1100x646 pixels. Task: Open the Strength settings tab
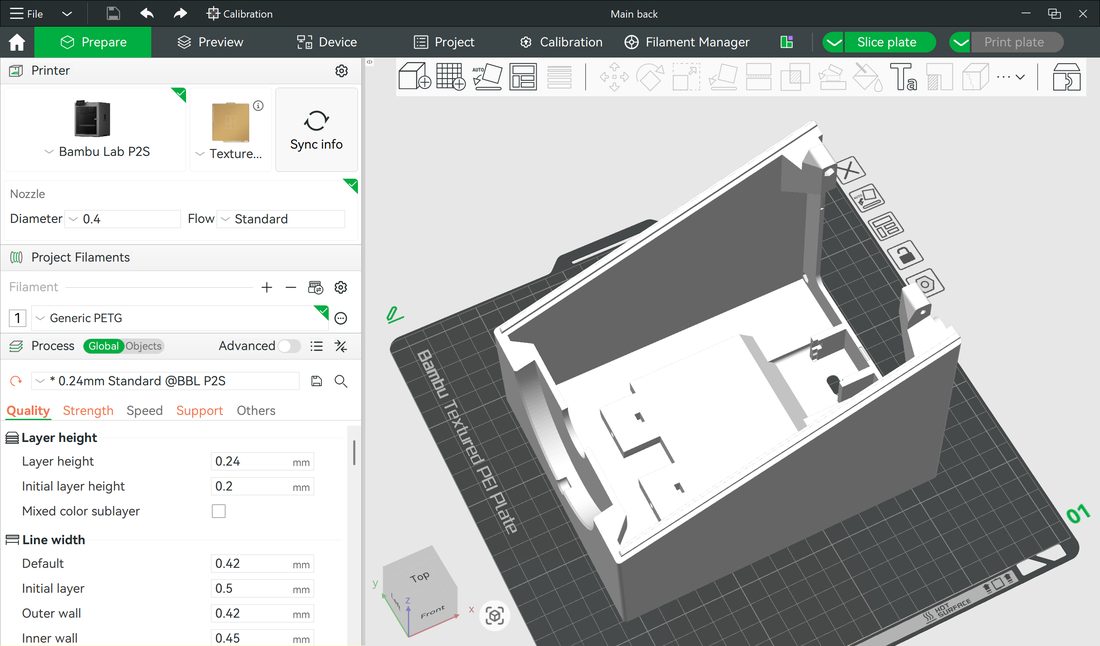88,410
